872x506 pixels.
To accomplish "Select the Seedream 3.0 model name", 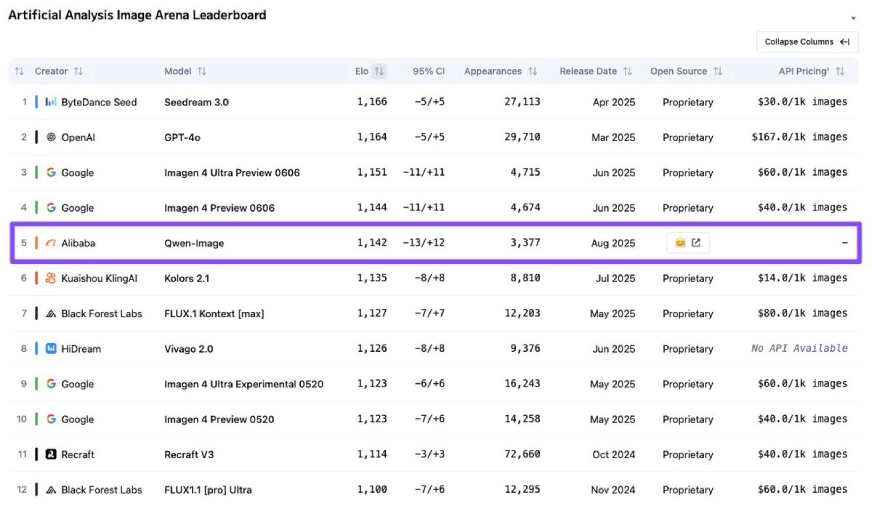I will (196, 102).
